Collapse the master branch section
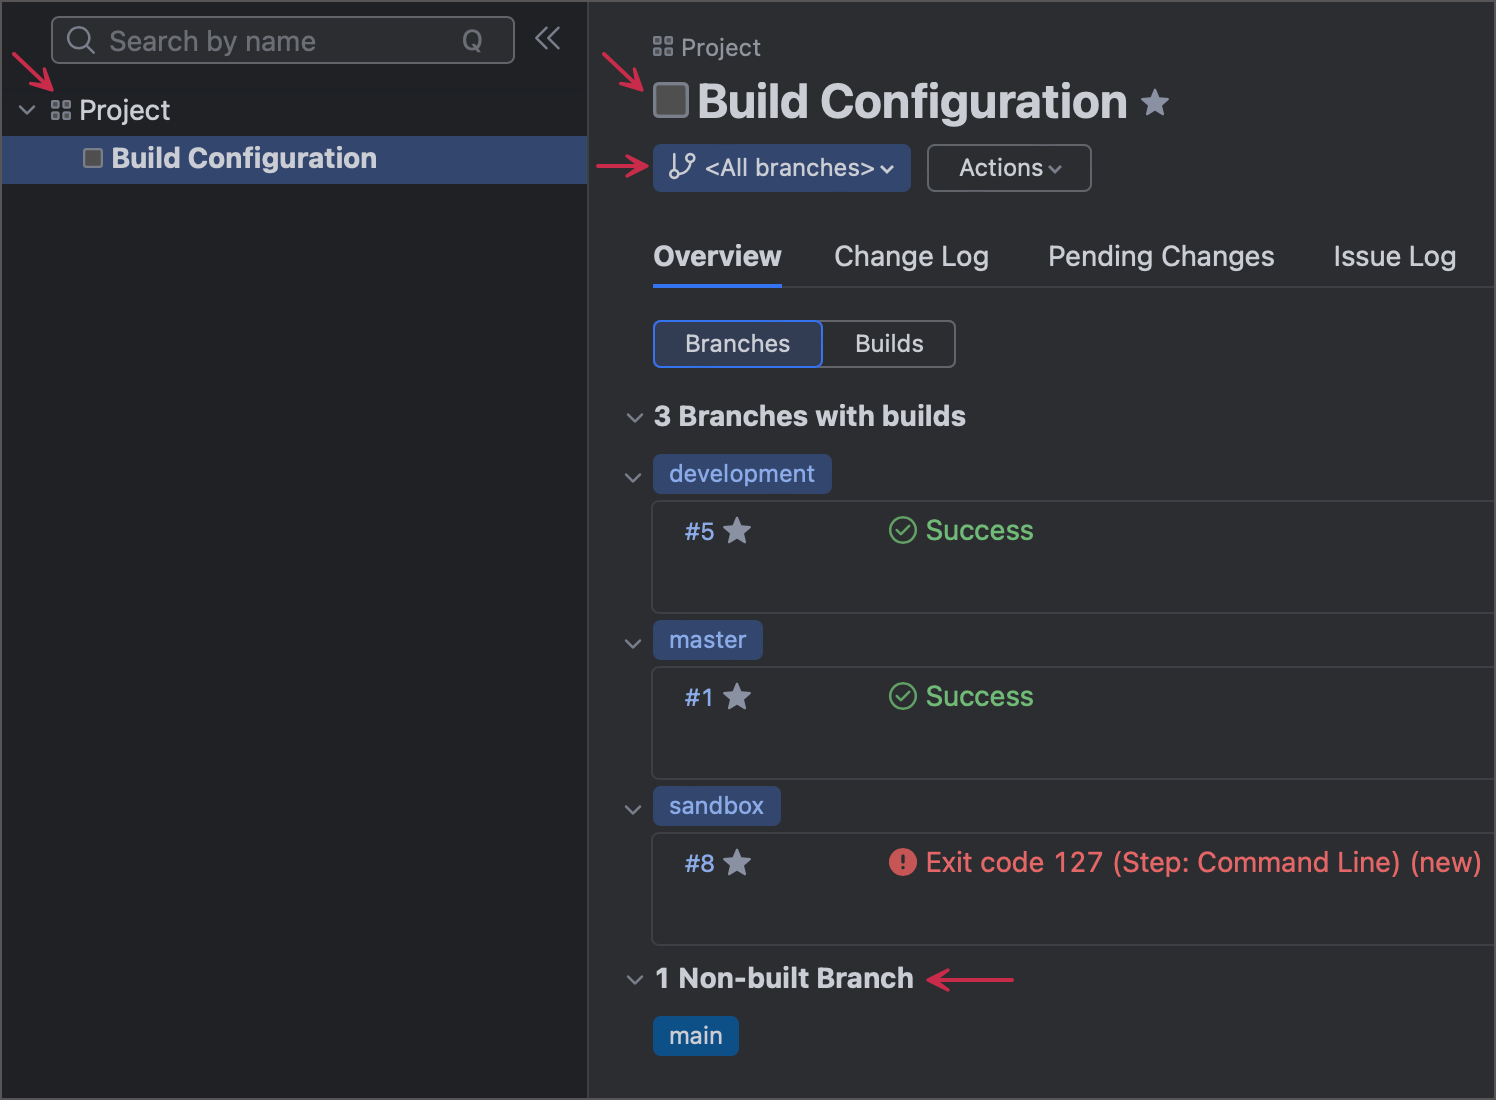Image resolution: width=1496 pixels, height=1100 pixels. [632, 642]
